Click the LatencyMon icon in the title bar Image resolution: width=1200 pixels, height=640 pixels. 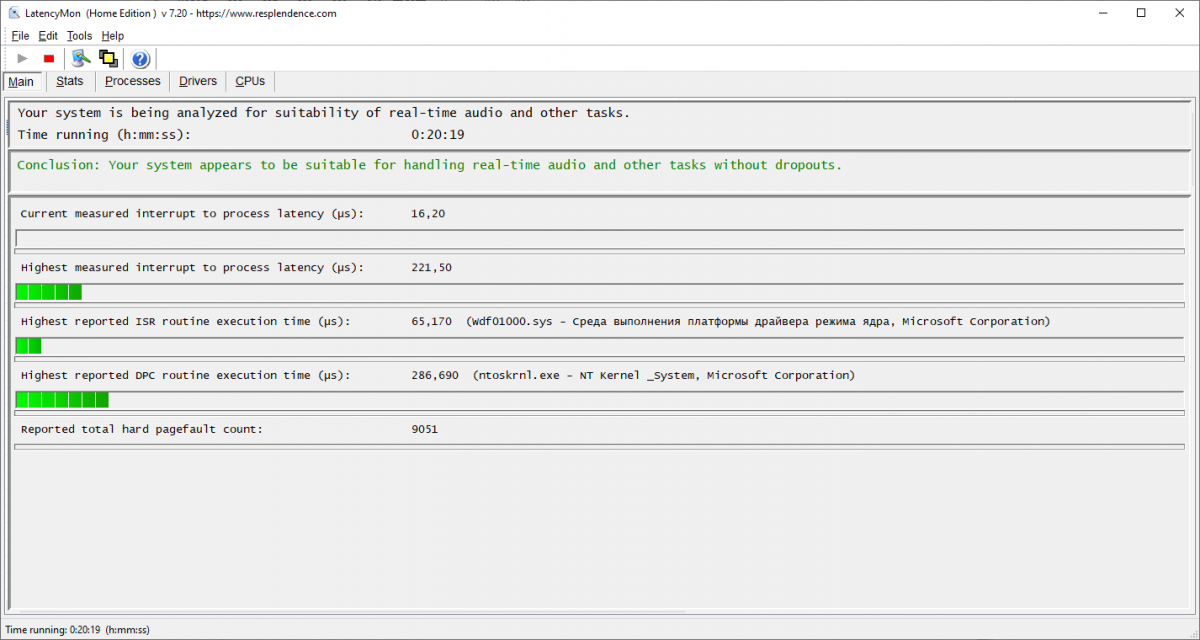pos(14,14)
